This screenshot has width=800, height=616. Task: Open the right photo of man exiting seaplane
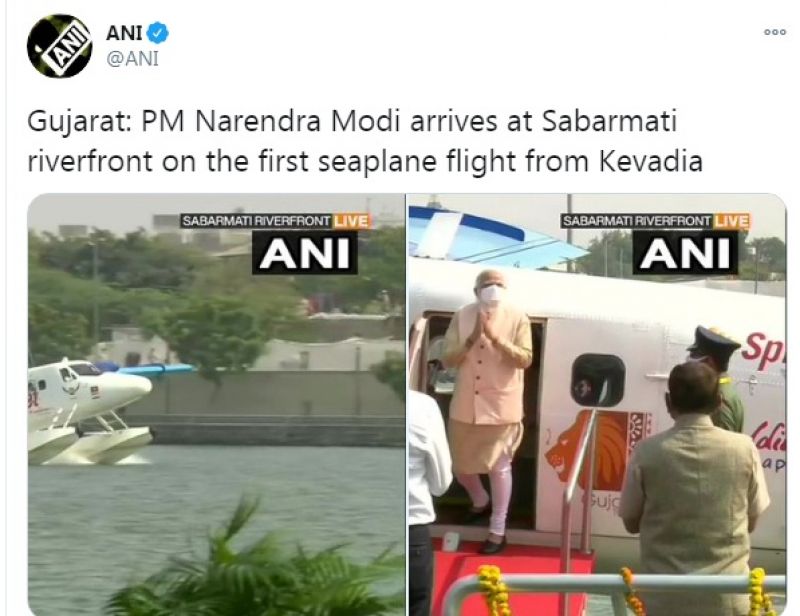pyautogui.click(x=597, y=404)
